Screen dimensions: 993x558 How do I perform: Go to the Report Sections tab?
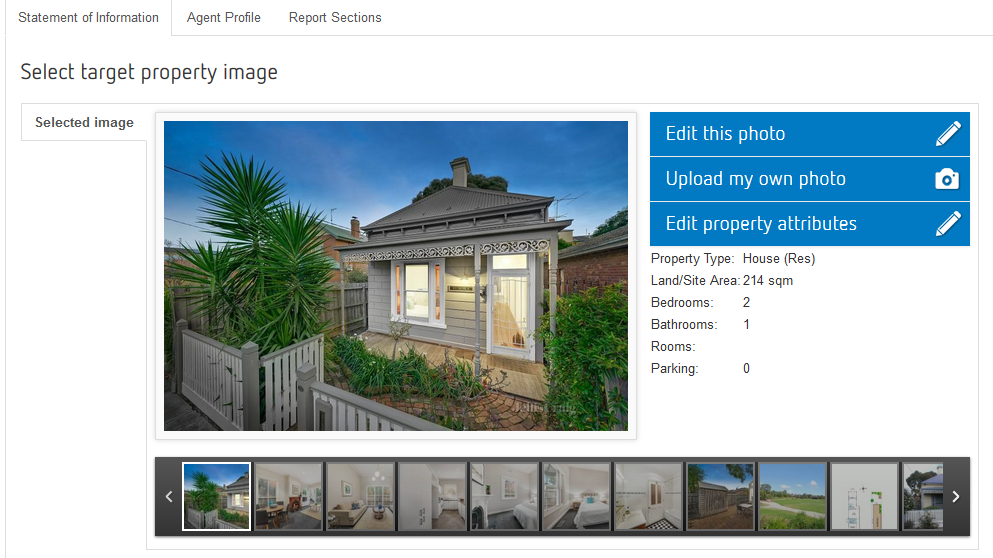335,18
